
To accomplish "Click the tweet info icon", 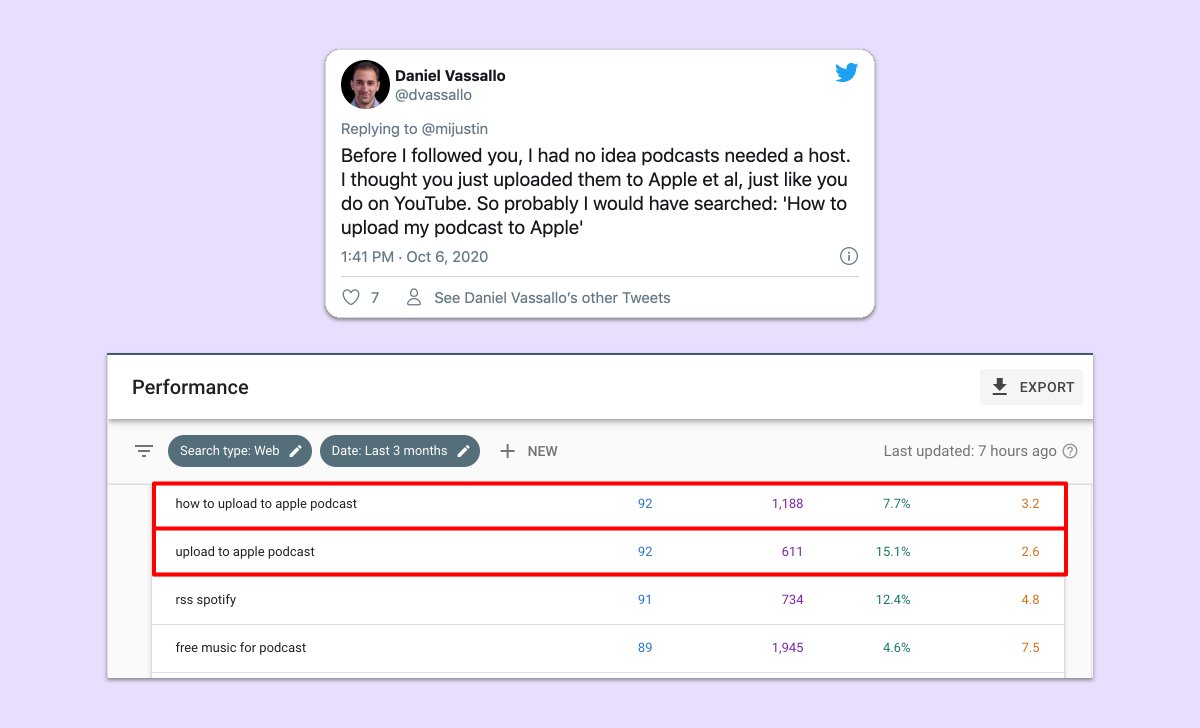I will pos(848,257).
